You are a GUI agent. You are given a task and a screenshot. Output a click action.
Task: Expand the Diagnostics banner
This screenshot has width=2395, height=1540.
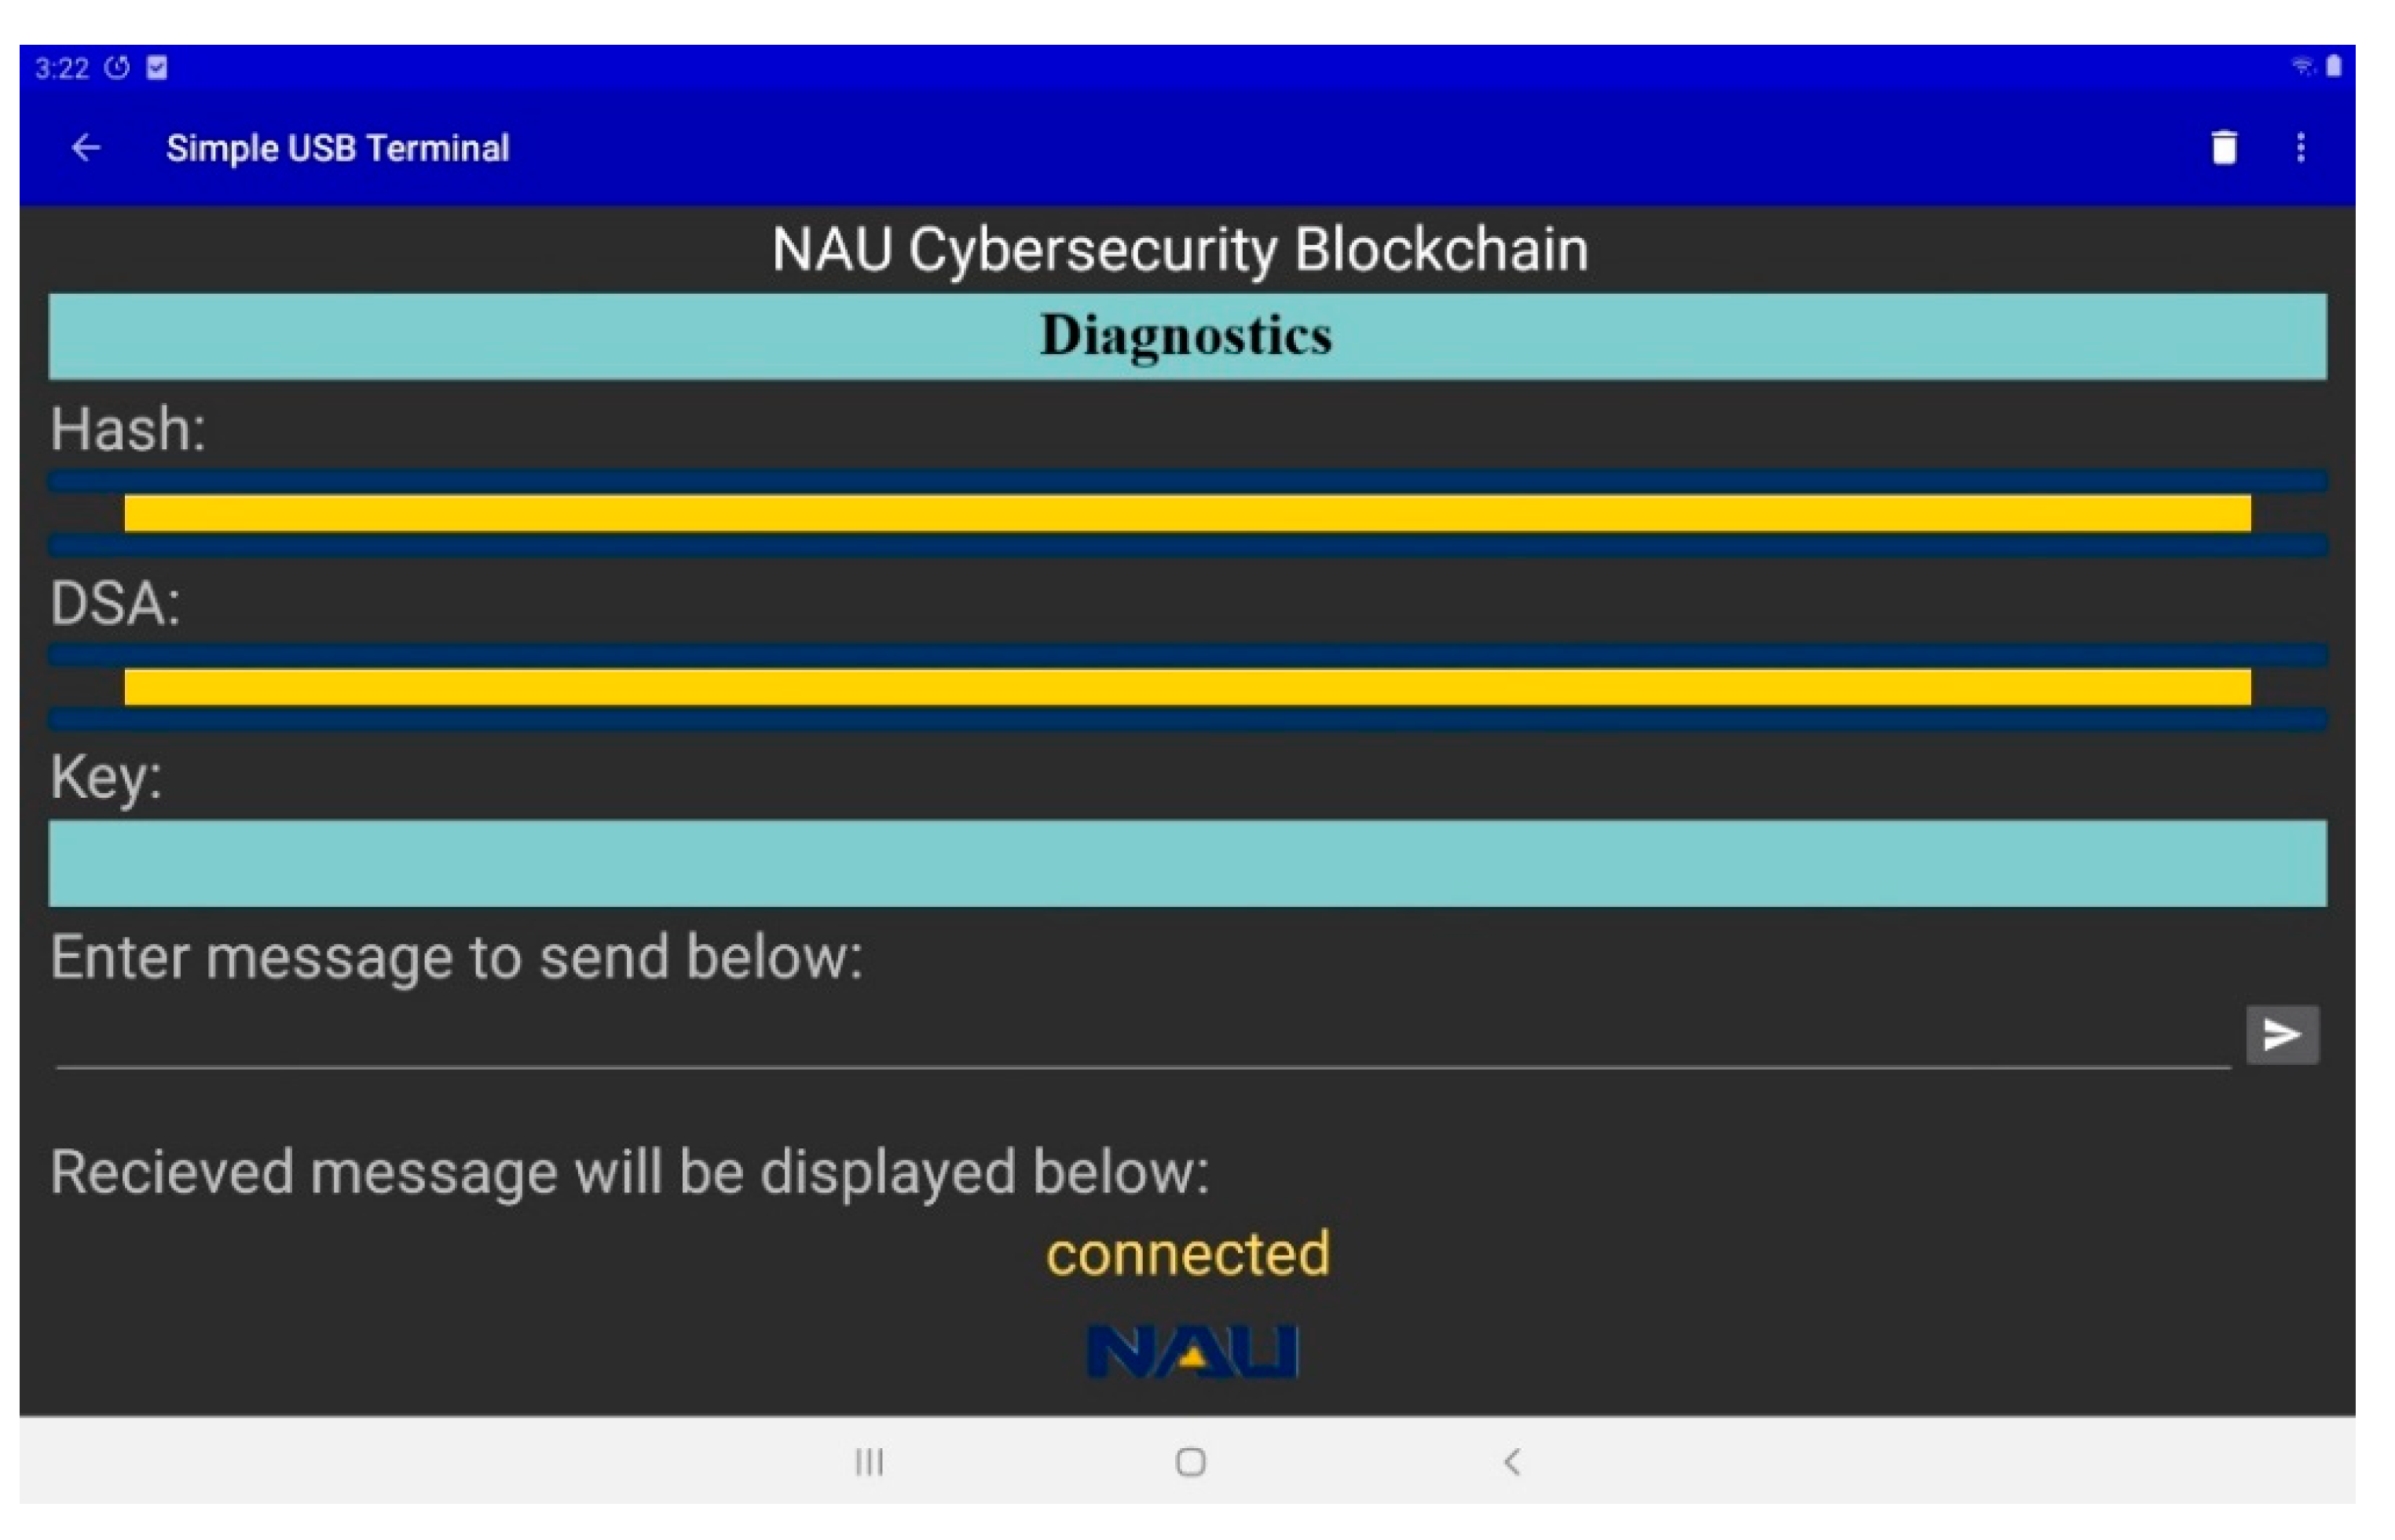point(1191,336)
